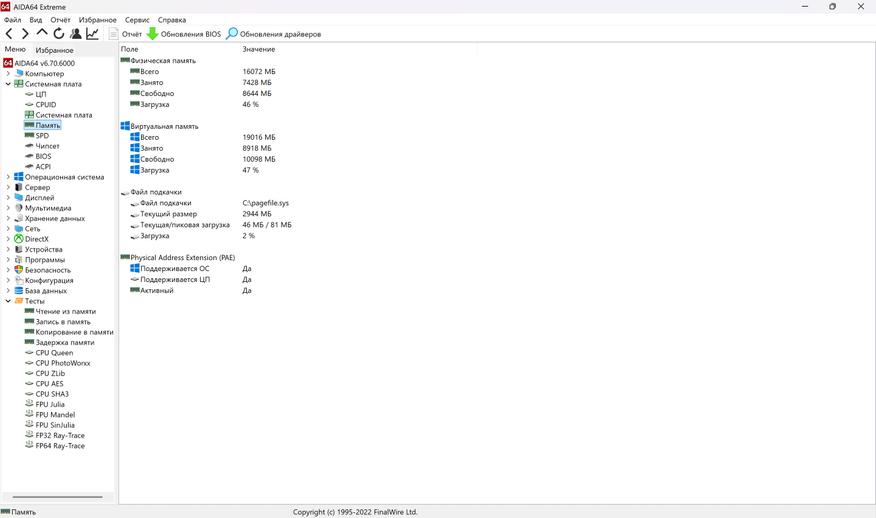This screenshot has height=518, width=876.
Task: Open the graph/benchmark results icon in the toolbar
Action: (x=92, y=34)
